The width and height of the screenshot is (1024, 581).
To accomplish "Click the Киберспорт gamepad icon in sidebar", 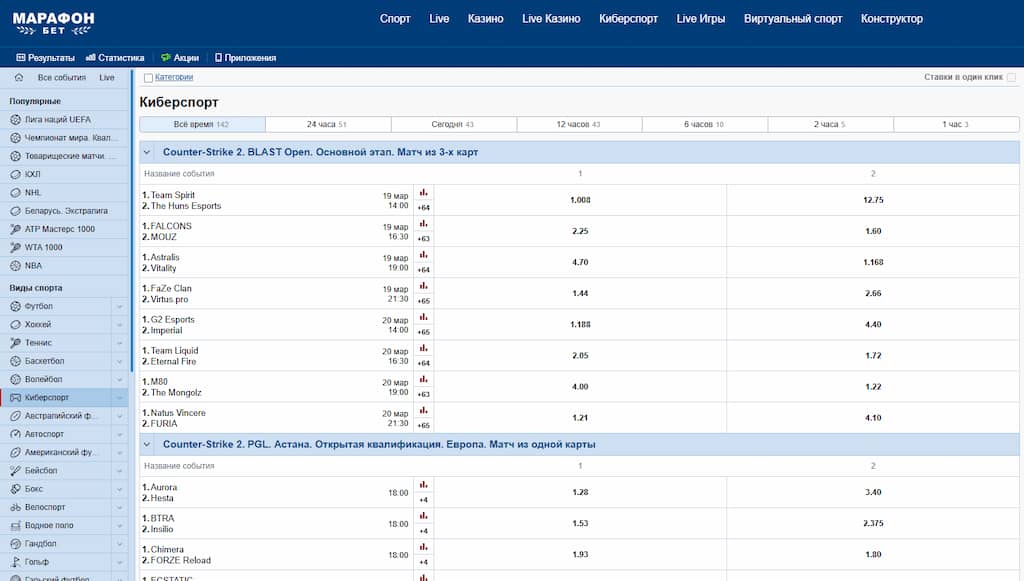I will click(15, 398).
